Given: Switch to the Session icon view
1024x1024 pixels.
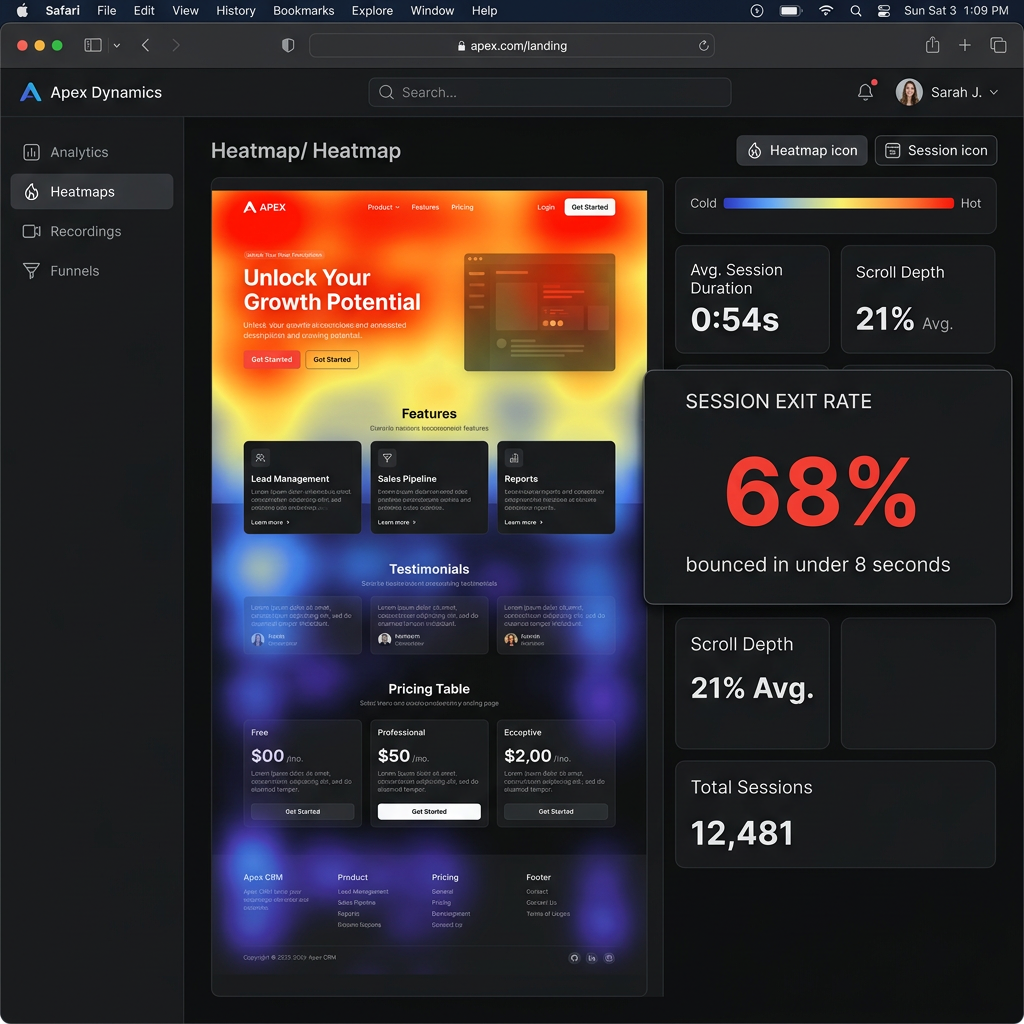Looking at the screenshot, I should click(x=935, y=150).
